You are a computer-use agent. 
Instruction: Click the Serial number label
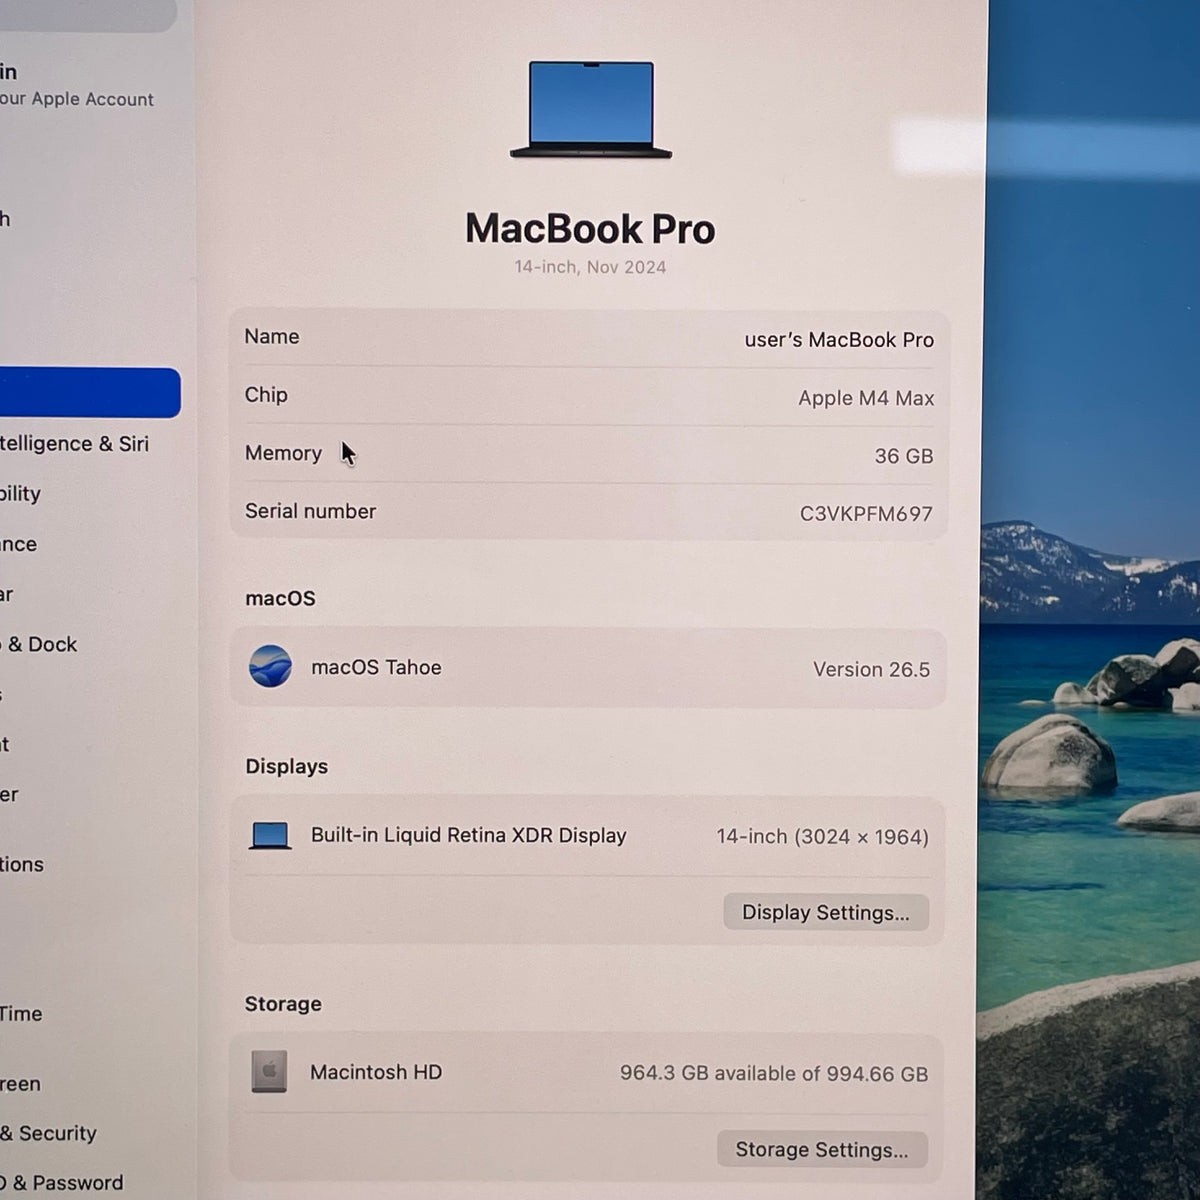click(x=310, y=511)
